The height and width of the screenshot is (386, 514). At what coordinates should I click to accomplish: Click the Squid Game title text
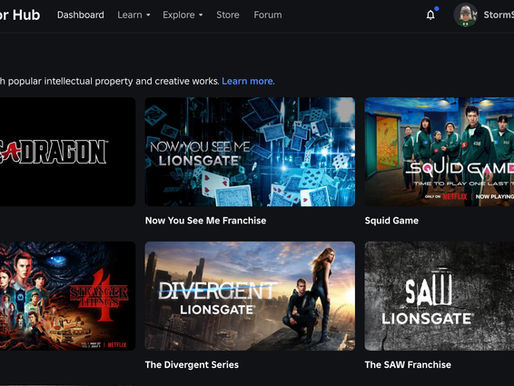click(392, 221)
